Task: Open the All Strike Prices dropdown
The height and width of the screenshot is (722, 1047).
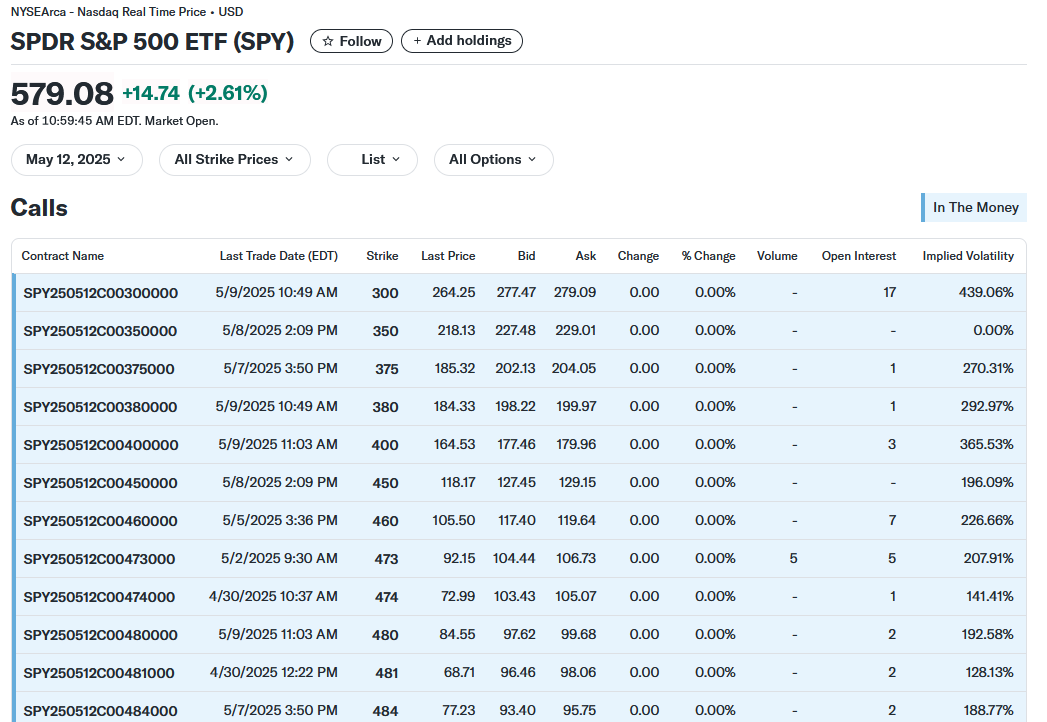Action: coord(234,160)
